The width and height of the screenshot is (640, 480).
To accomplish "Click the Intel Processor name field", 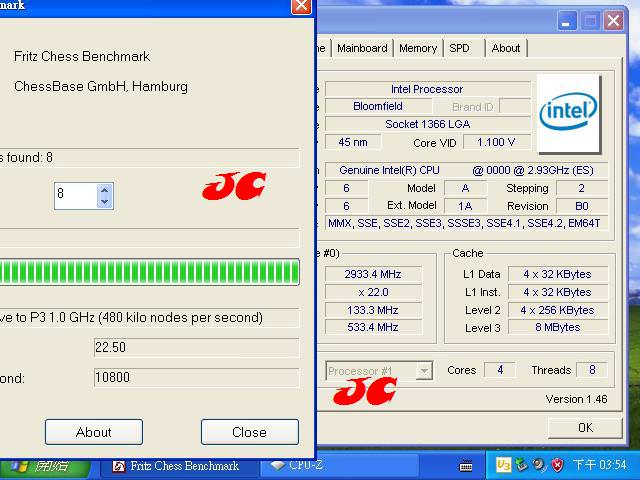I will (428, 89).
